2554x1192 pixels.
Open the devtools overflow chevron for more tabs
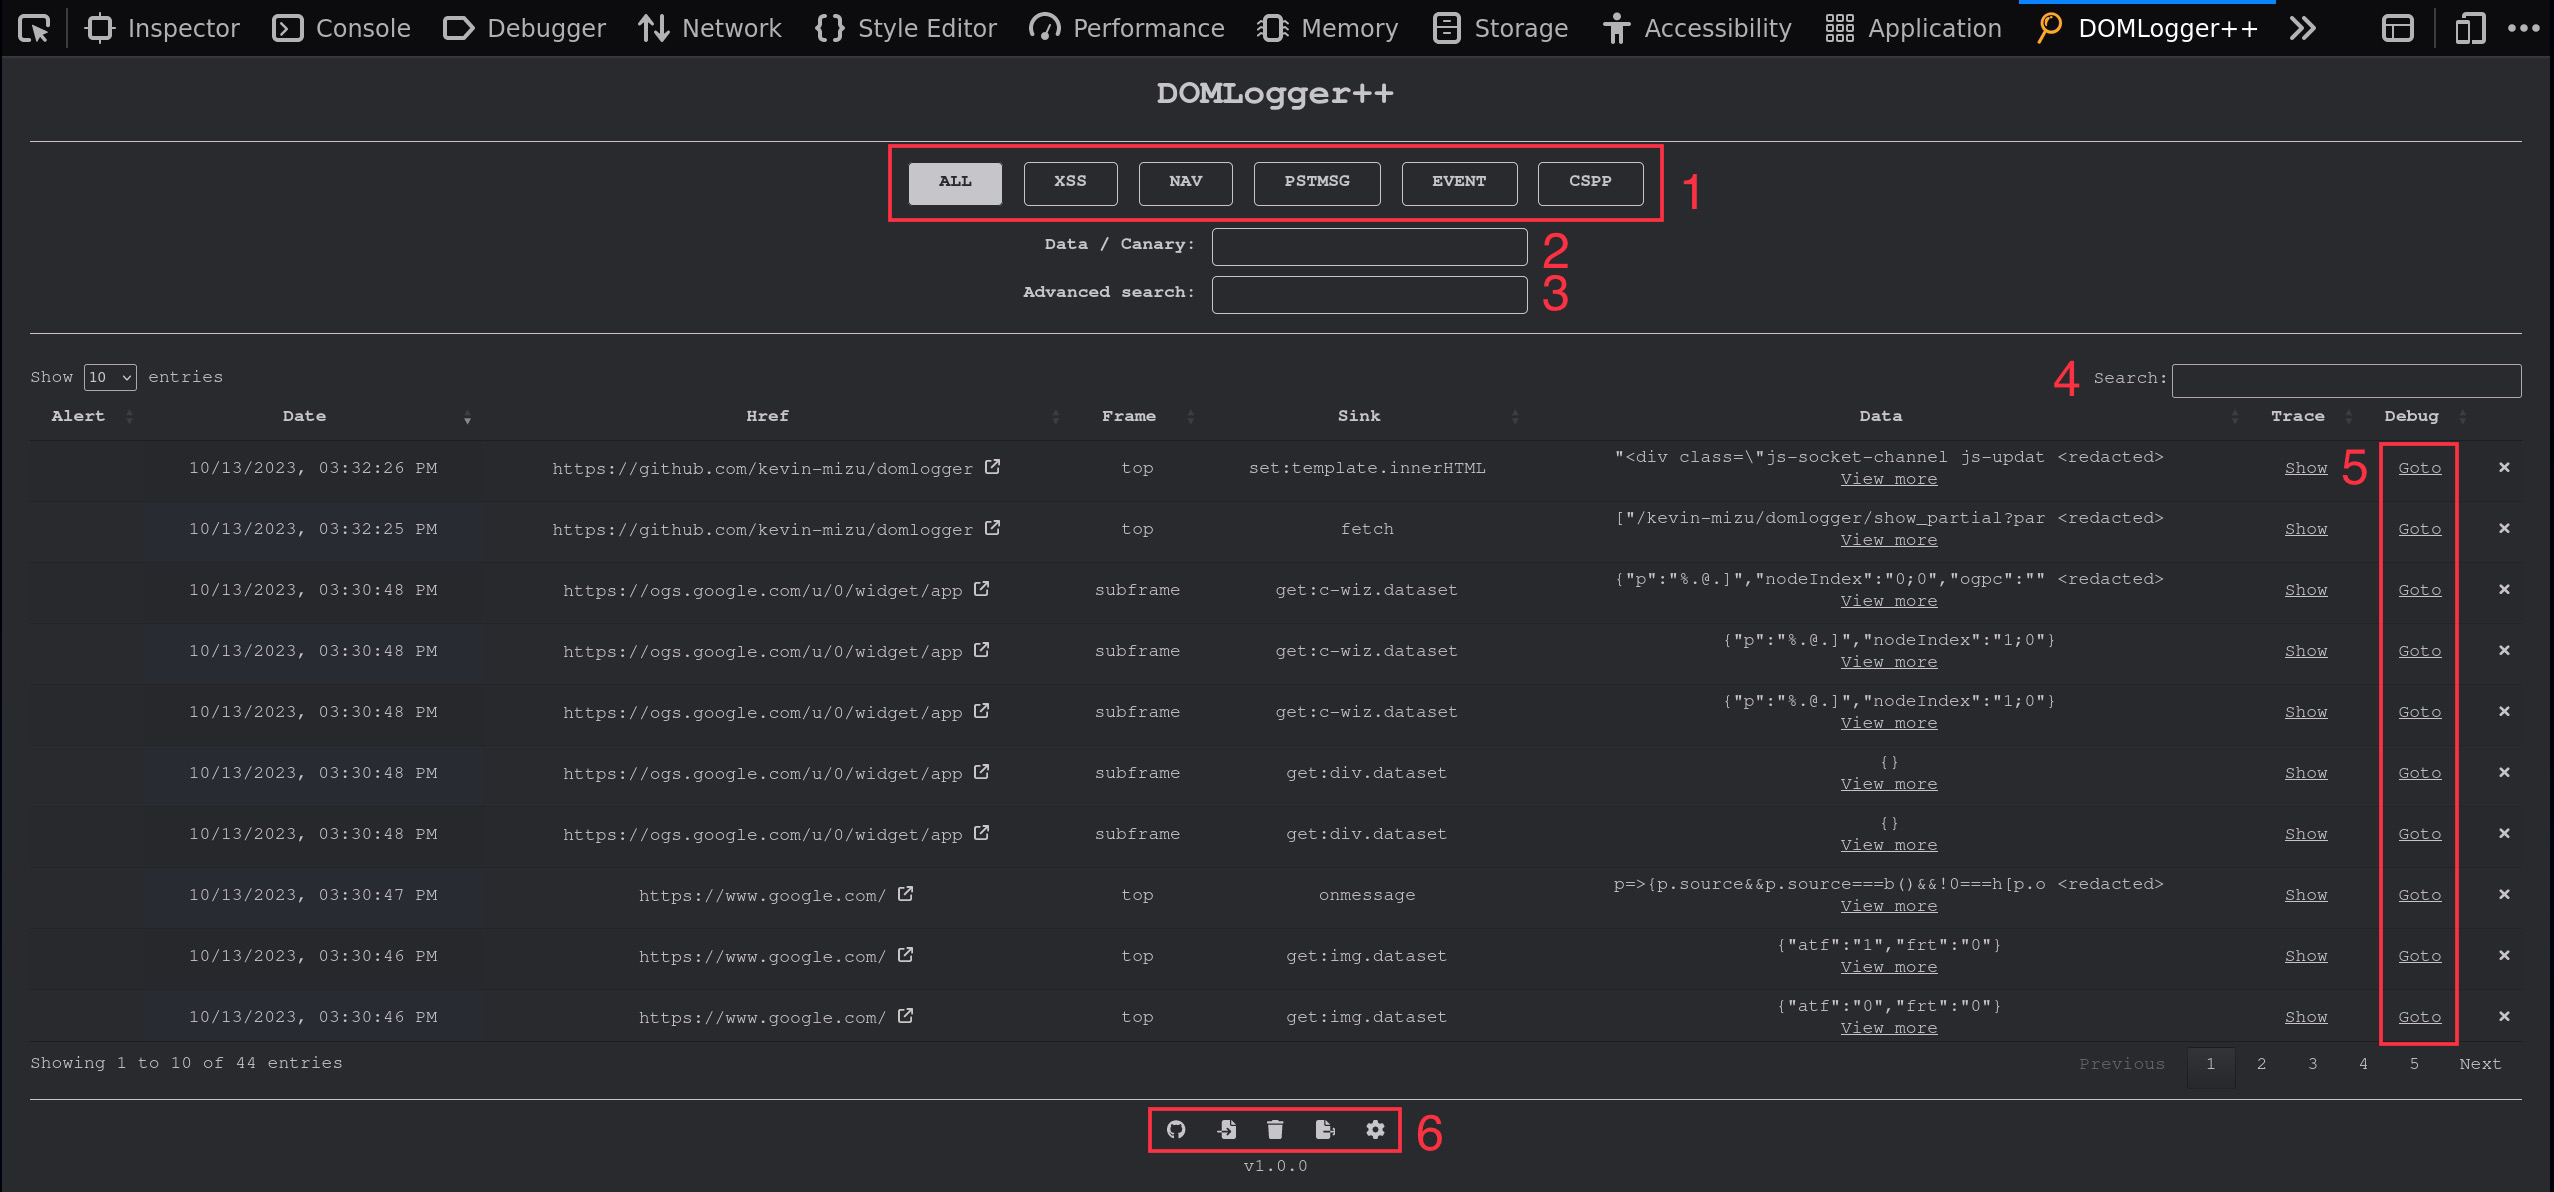tap(2302, 28)
